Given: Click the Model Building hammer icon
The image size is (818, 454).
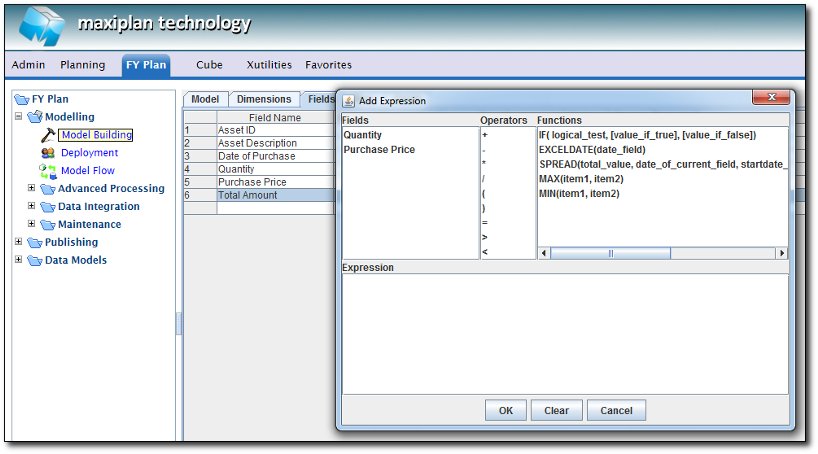Looking at the screenshot, I should pyautogui.click(x=47, y=134).
